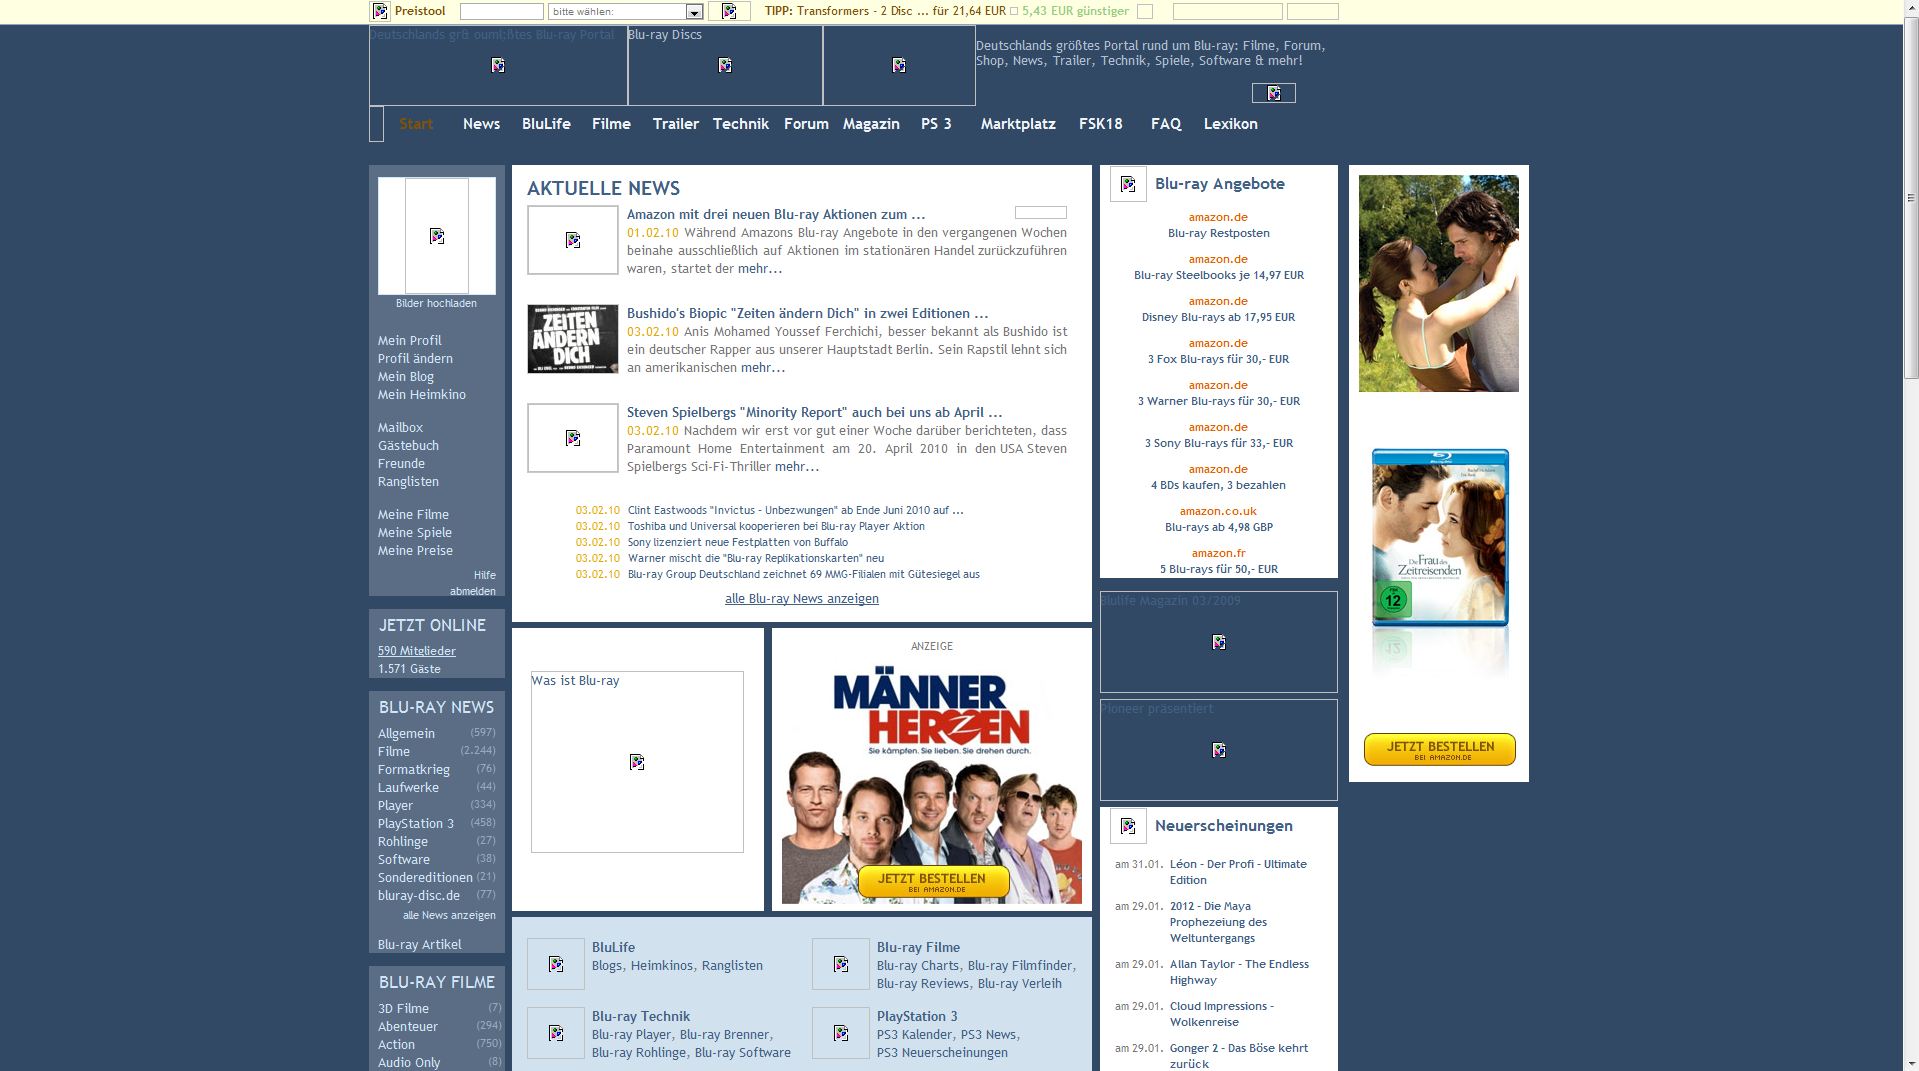
Task: Open the FAQ navigation tab
Action: tap(1166, 124)
